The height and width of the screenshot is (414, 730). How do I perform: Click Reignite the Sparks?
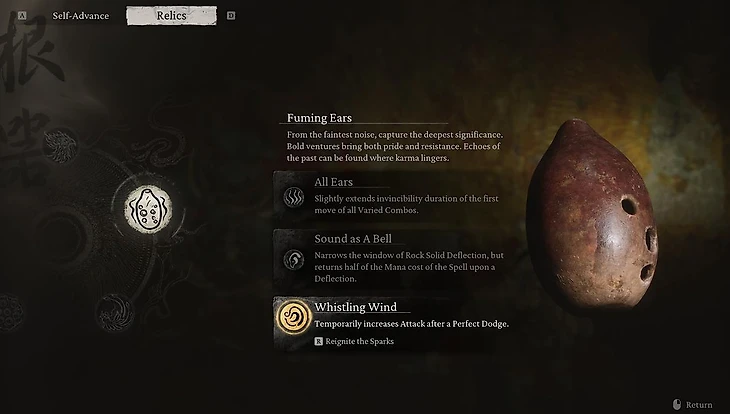click(x=359, y=341)
